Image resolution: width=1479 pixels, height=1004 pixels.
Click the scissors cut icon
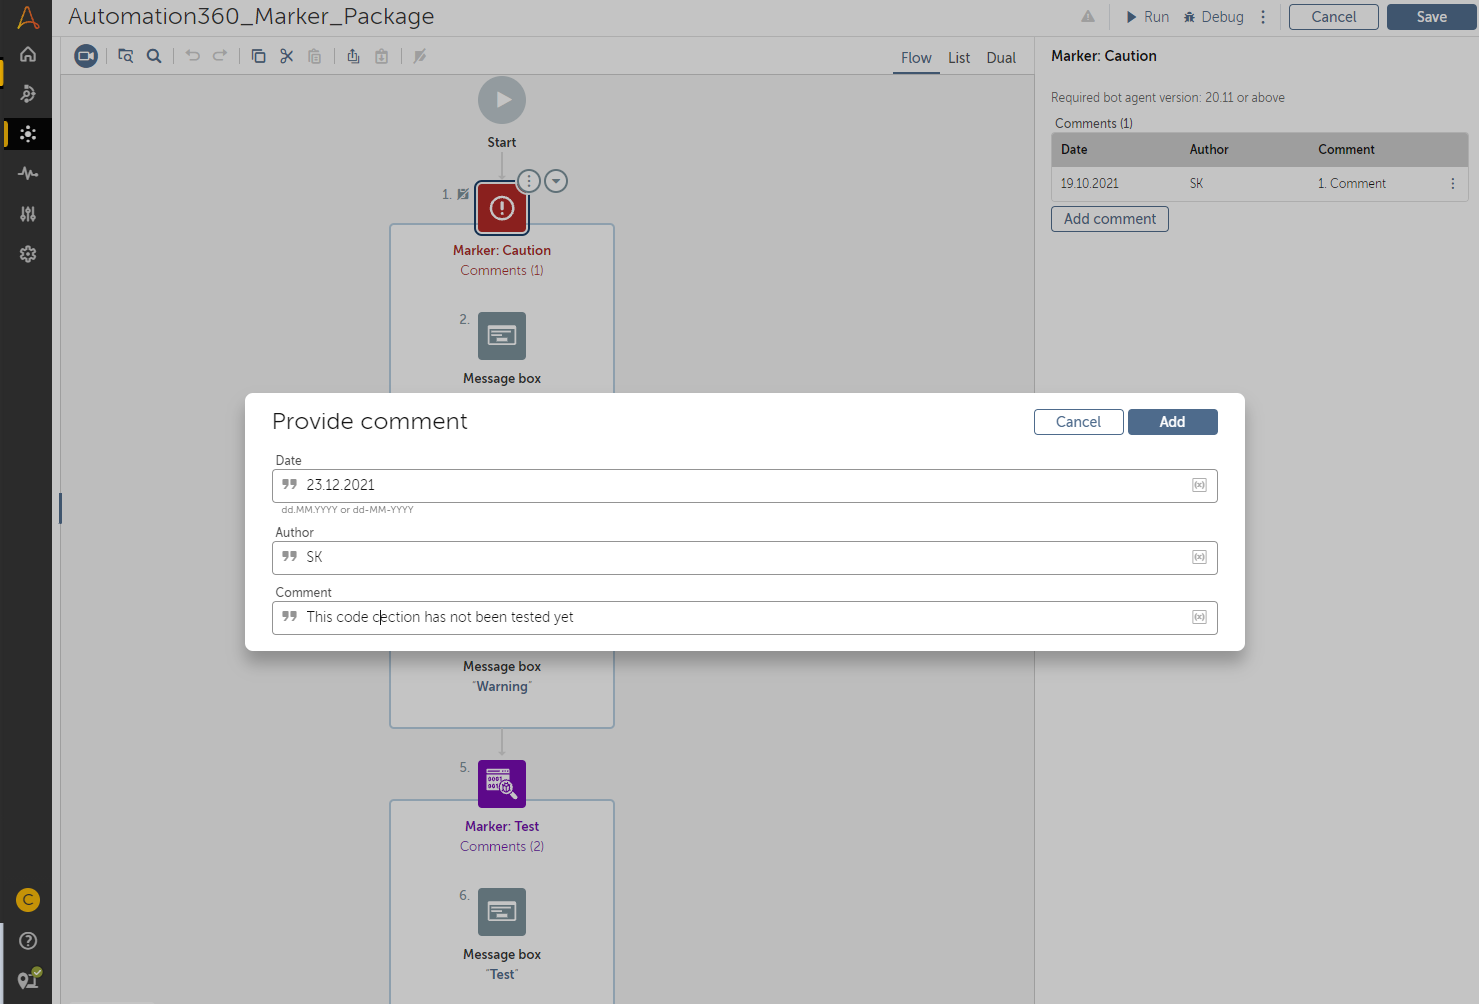coord(287,56)
